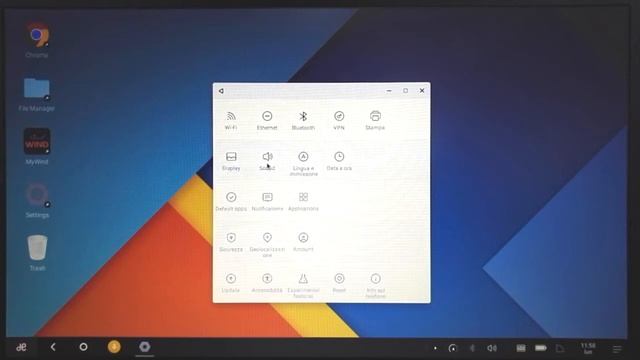640x360 pixels.
Task: Click keyboard icon in system tray
Action: [x=521, y=348]
